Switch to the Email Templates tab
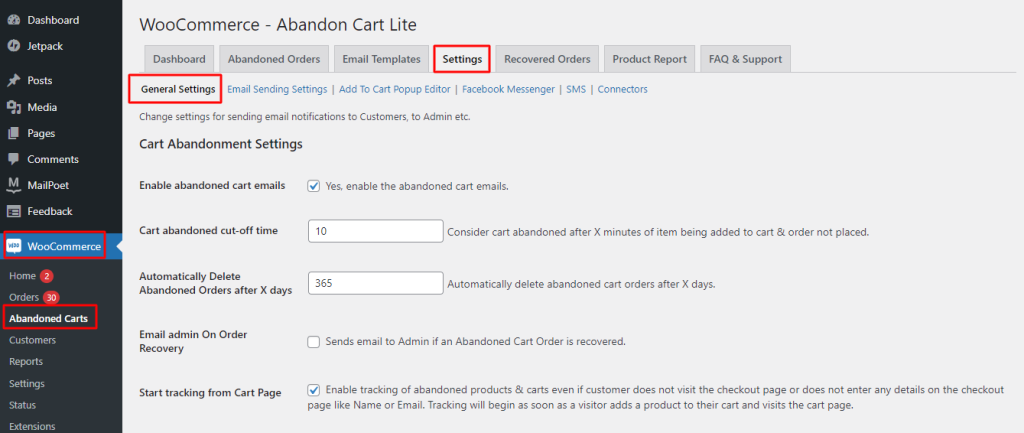 (381, 59)
